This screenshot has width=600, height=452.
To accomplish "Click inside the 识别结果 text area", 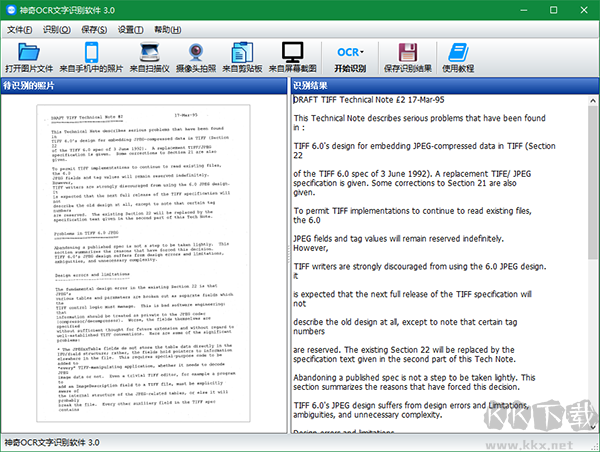I will 439,264.
